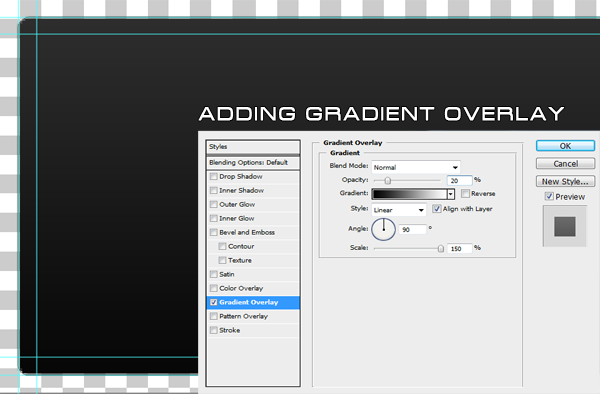Click the Opacity slider handle
Screen dimensions: 600x394
click(388, 181)
